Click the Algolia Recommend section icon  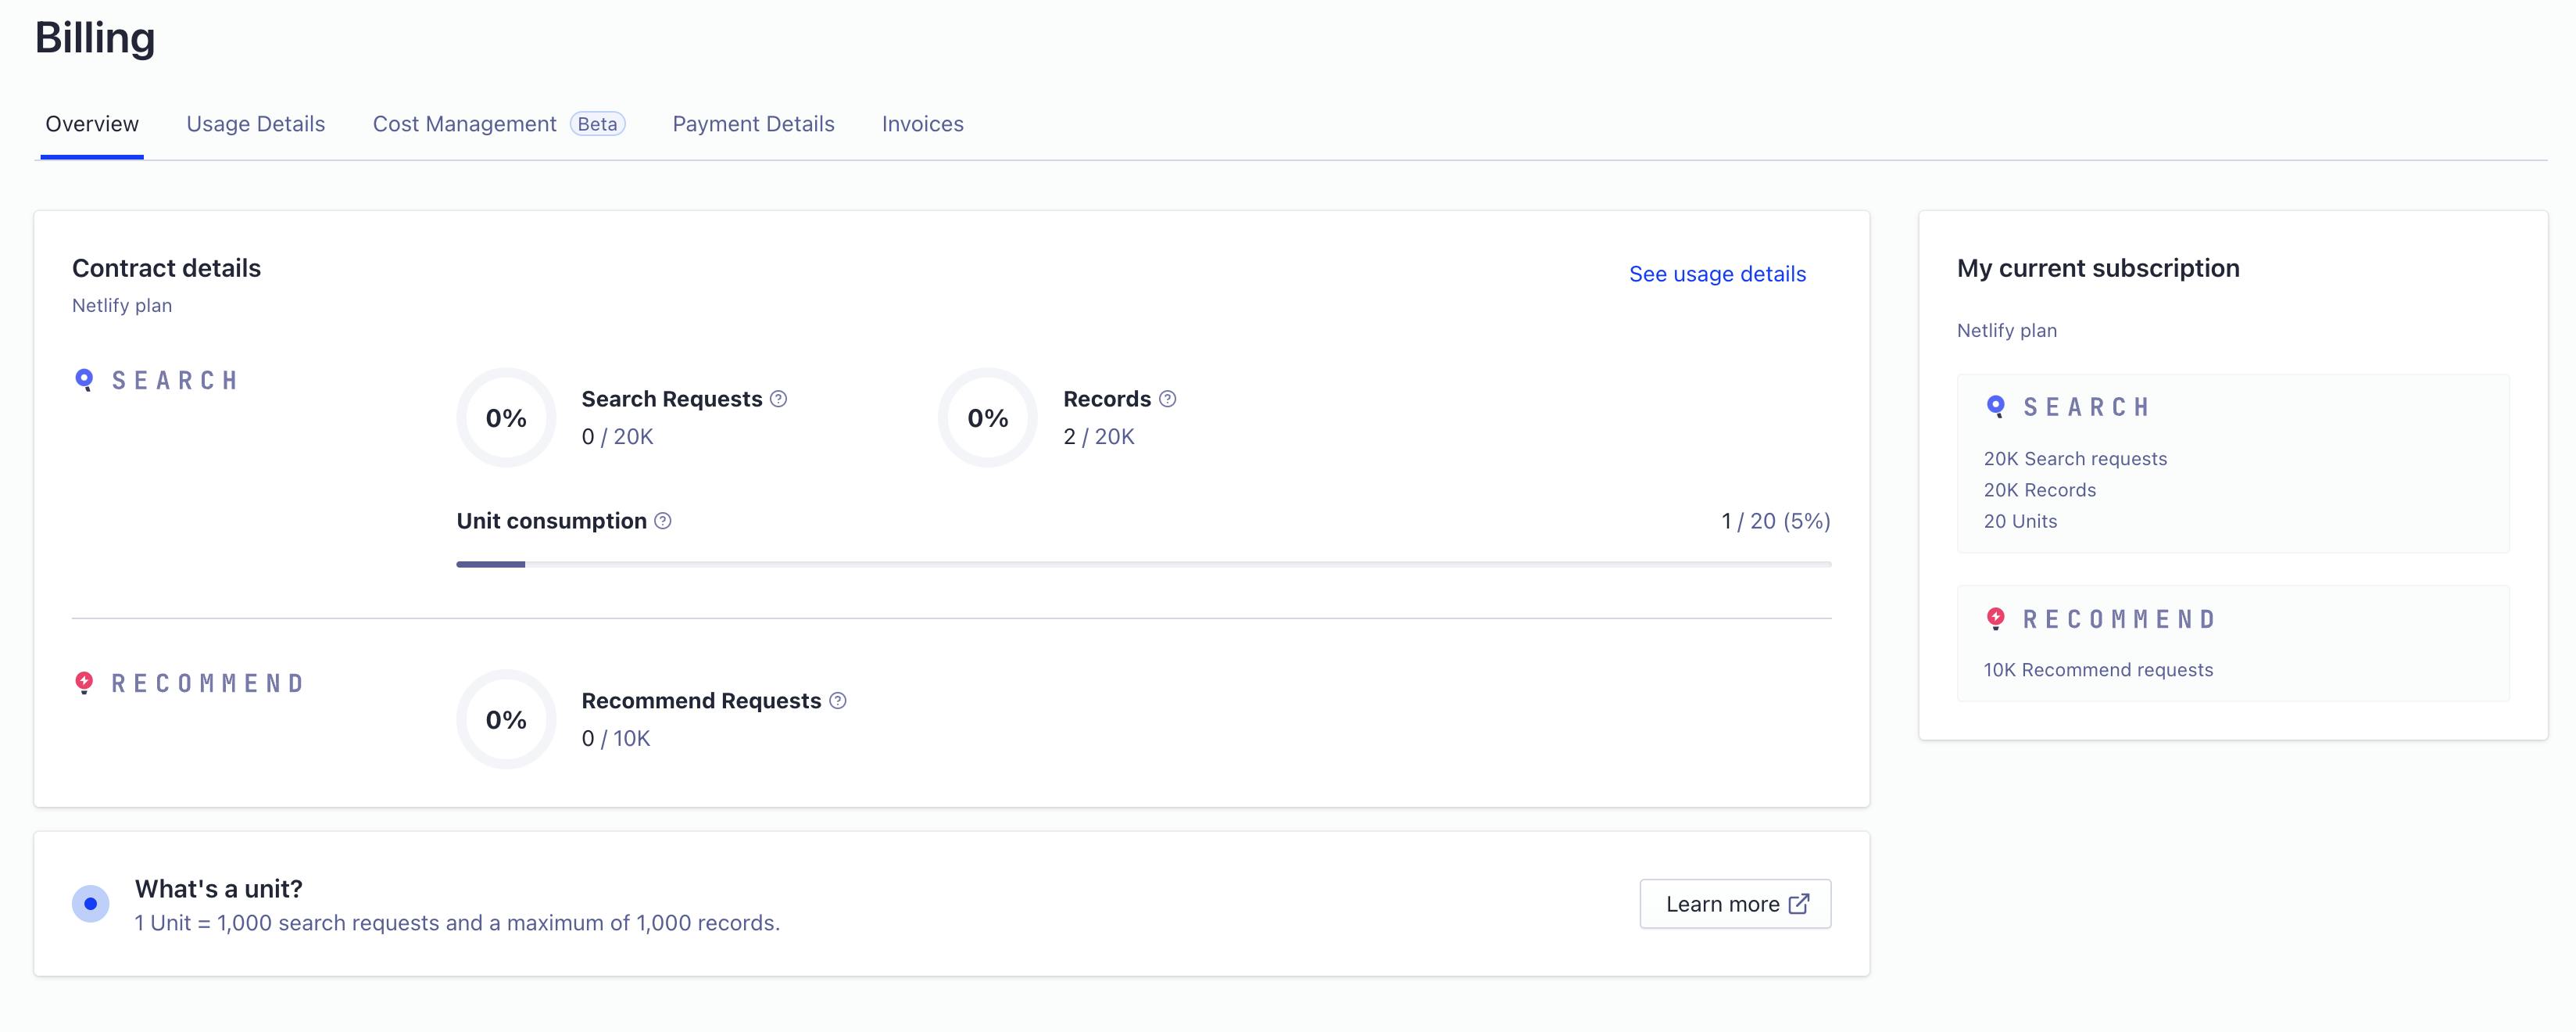tap(84, 680)
